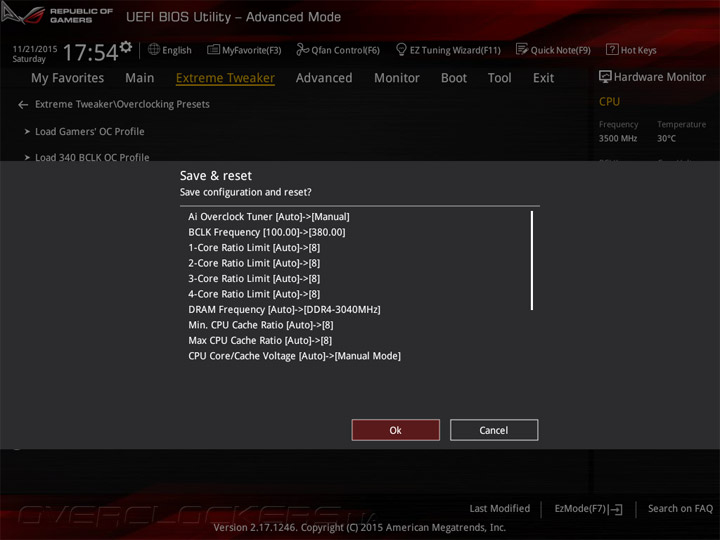This screenshot has height=540, width=720.
Task: Click the English language selector
Action: click(x=177, y=50)
